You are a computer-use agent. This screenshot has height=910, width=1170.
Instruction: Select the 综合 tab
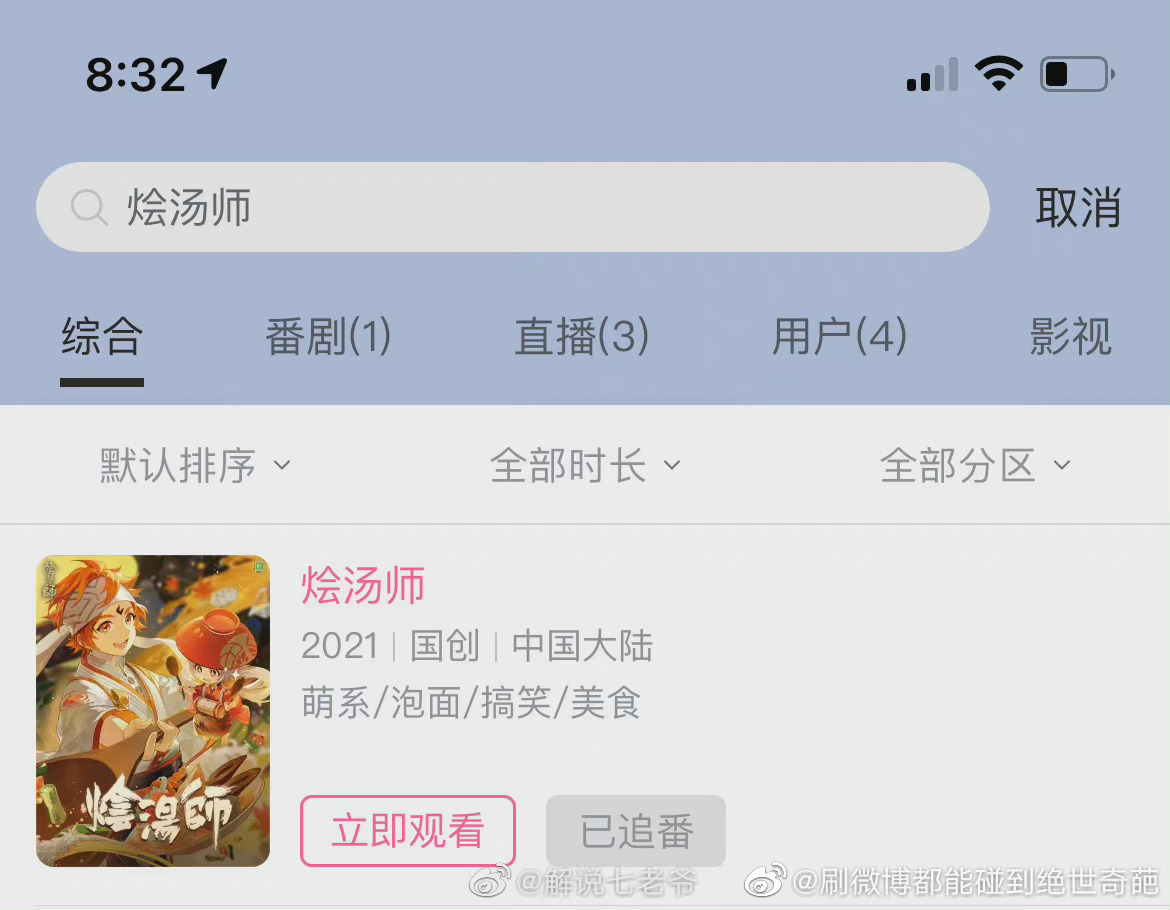102,336
